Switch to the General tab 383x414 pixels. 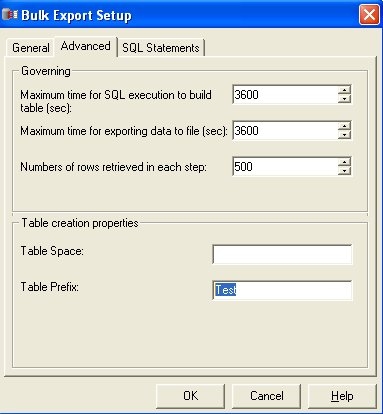tap(31, 48)
